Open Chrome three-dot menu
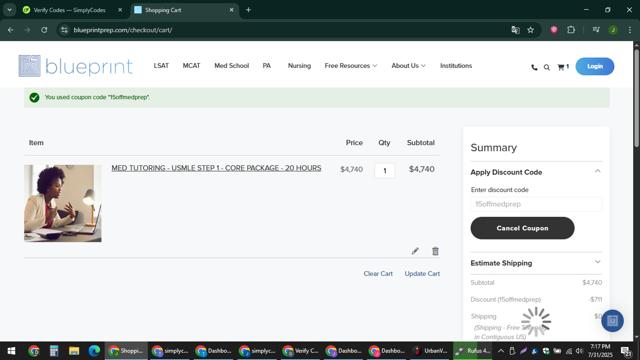 click(x=630, y=30)
